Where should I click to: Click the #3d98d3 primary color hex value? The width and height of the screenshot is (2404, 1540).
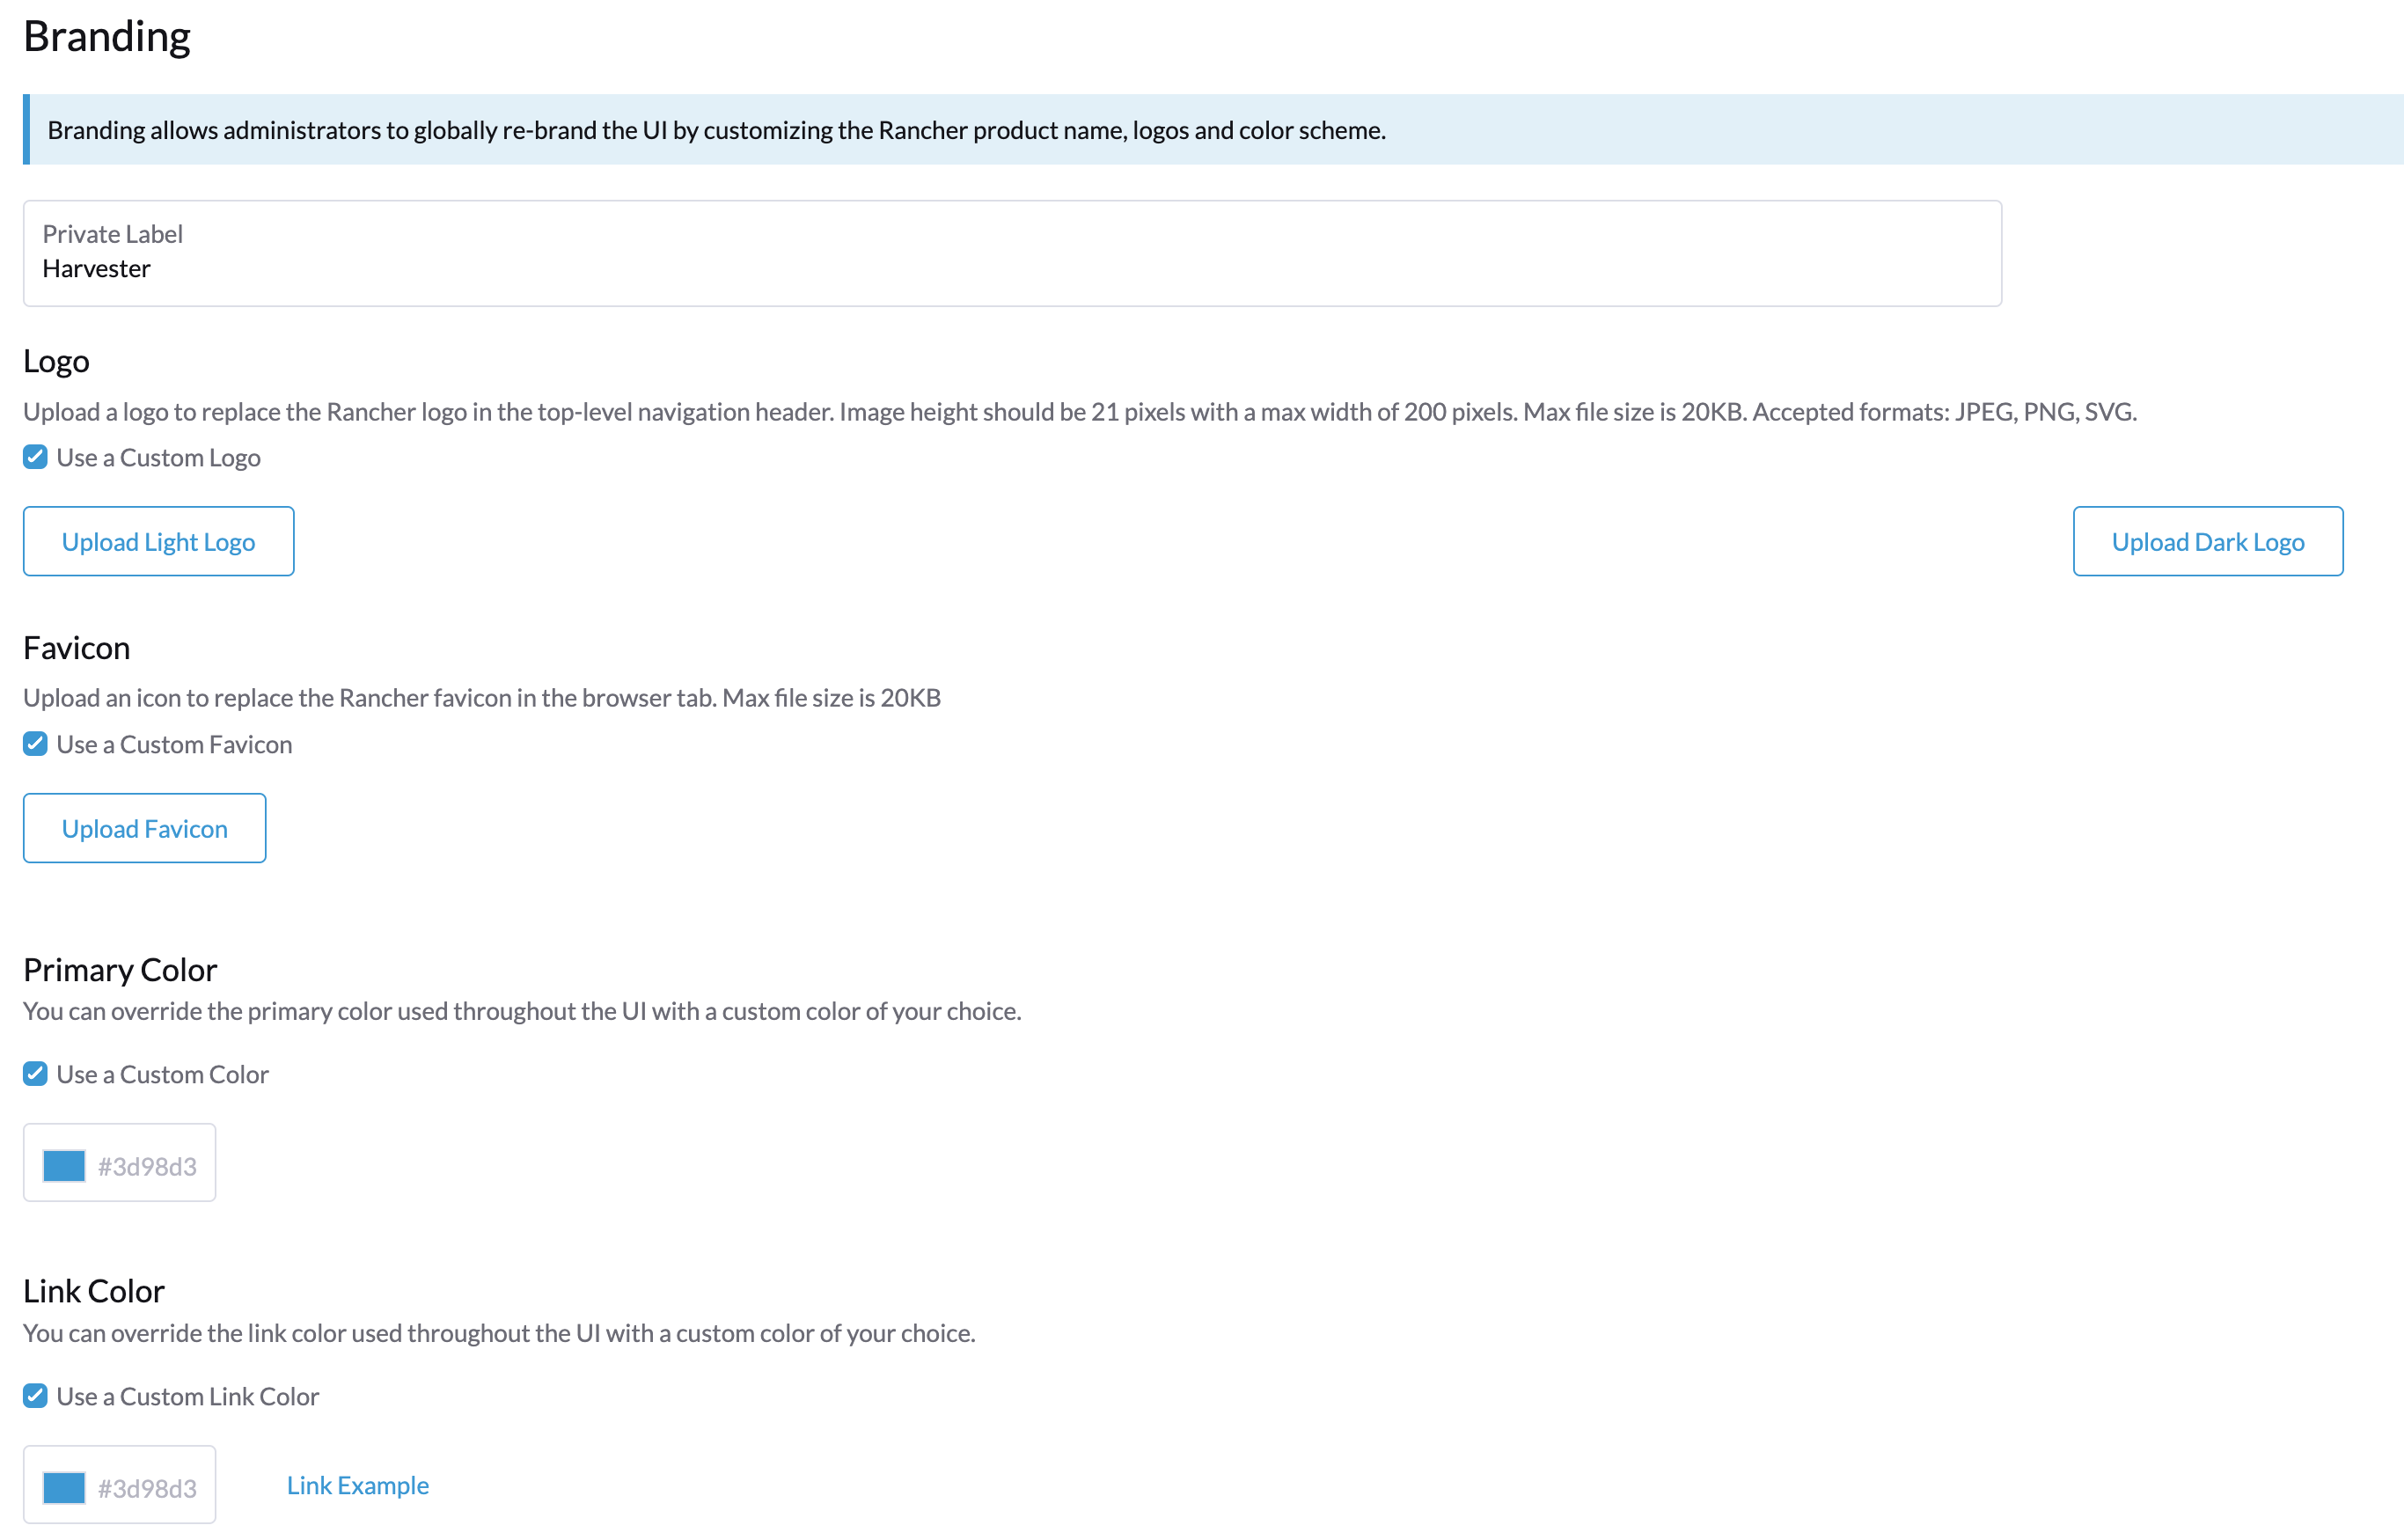148,1163
